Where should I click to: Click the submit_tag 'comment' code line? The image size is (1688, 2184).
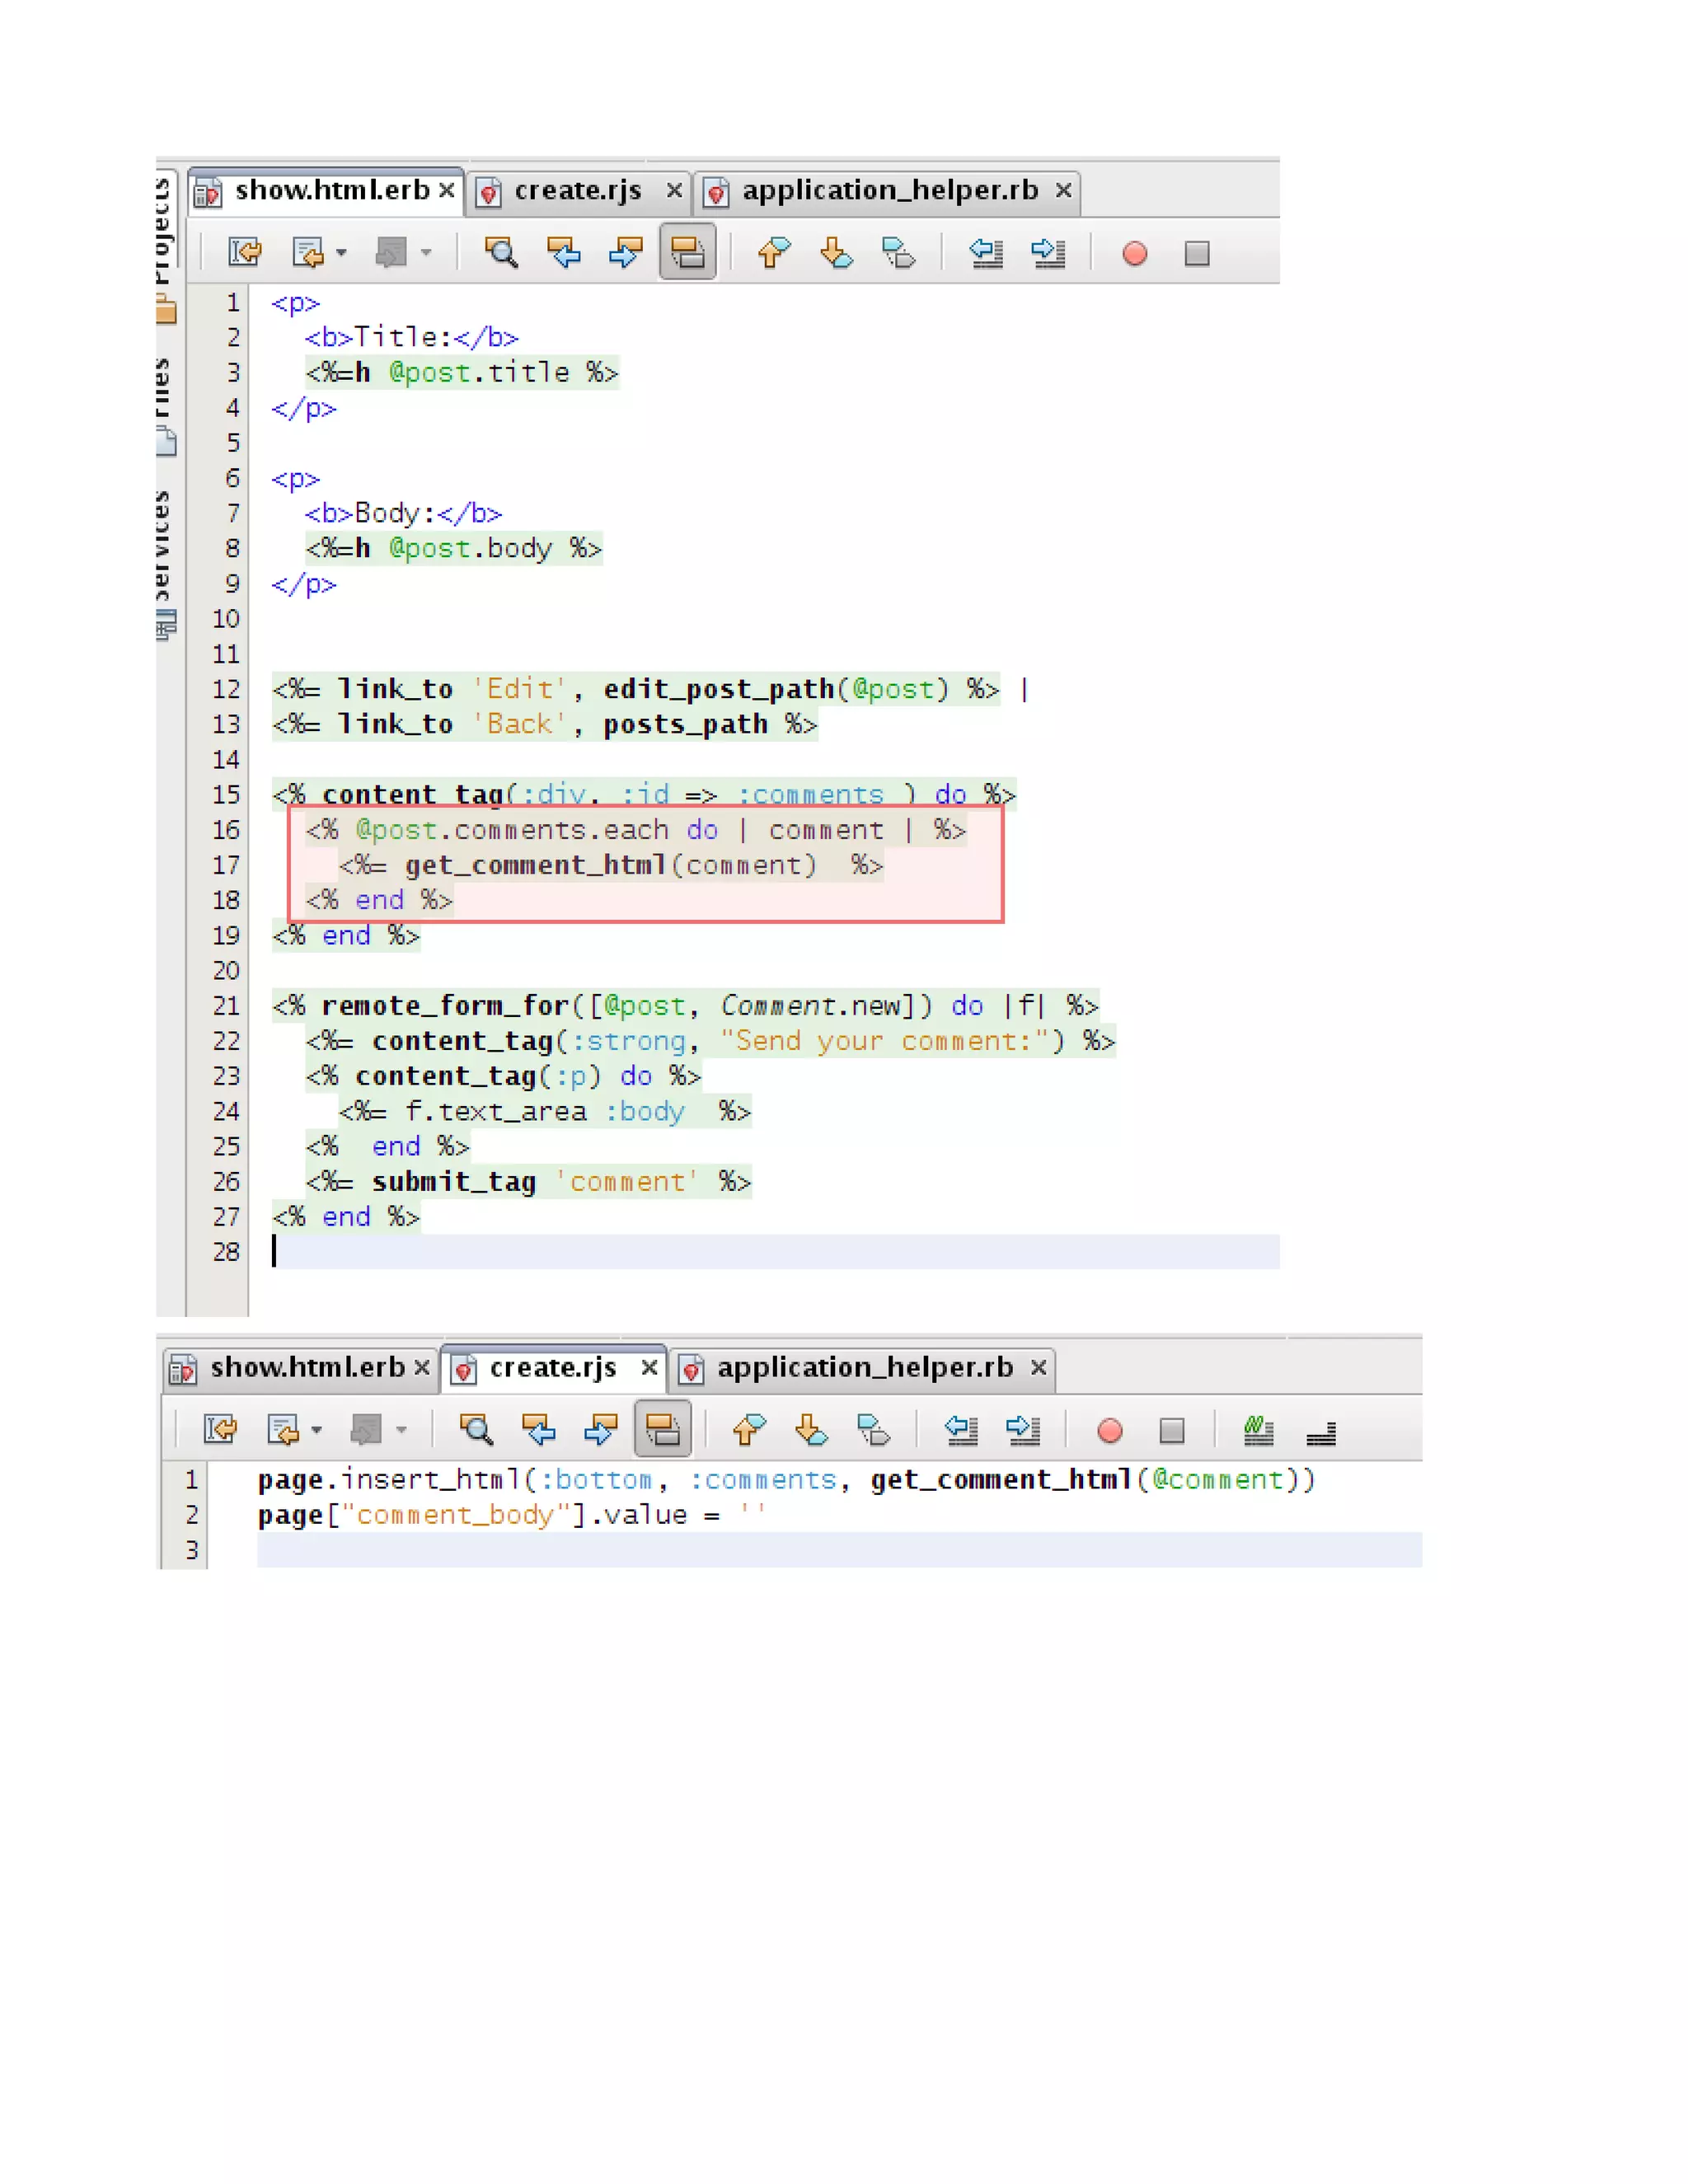(528, 1182)
